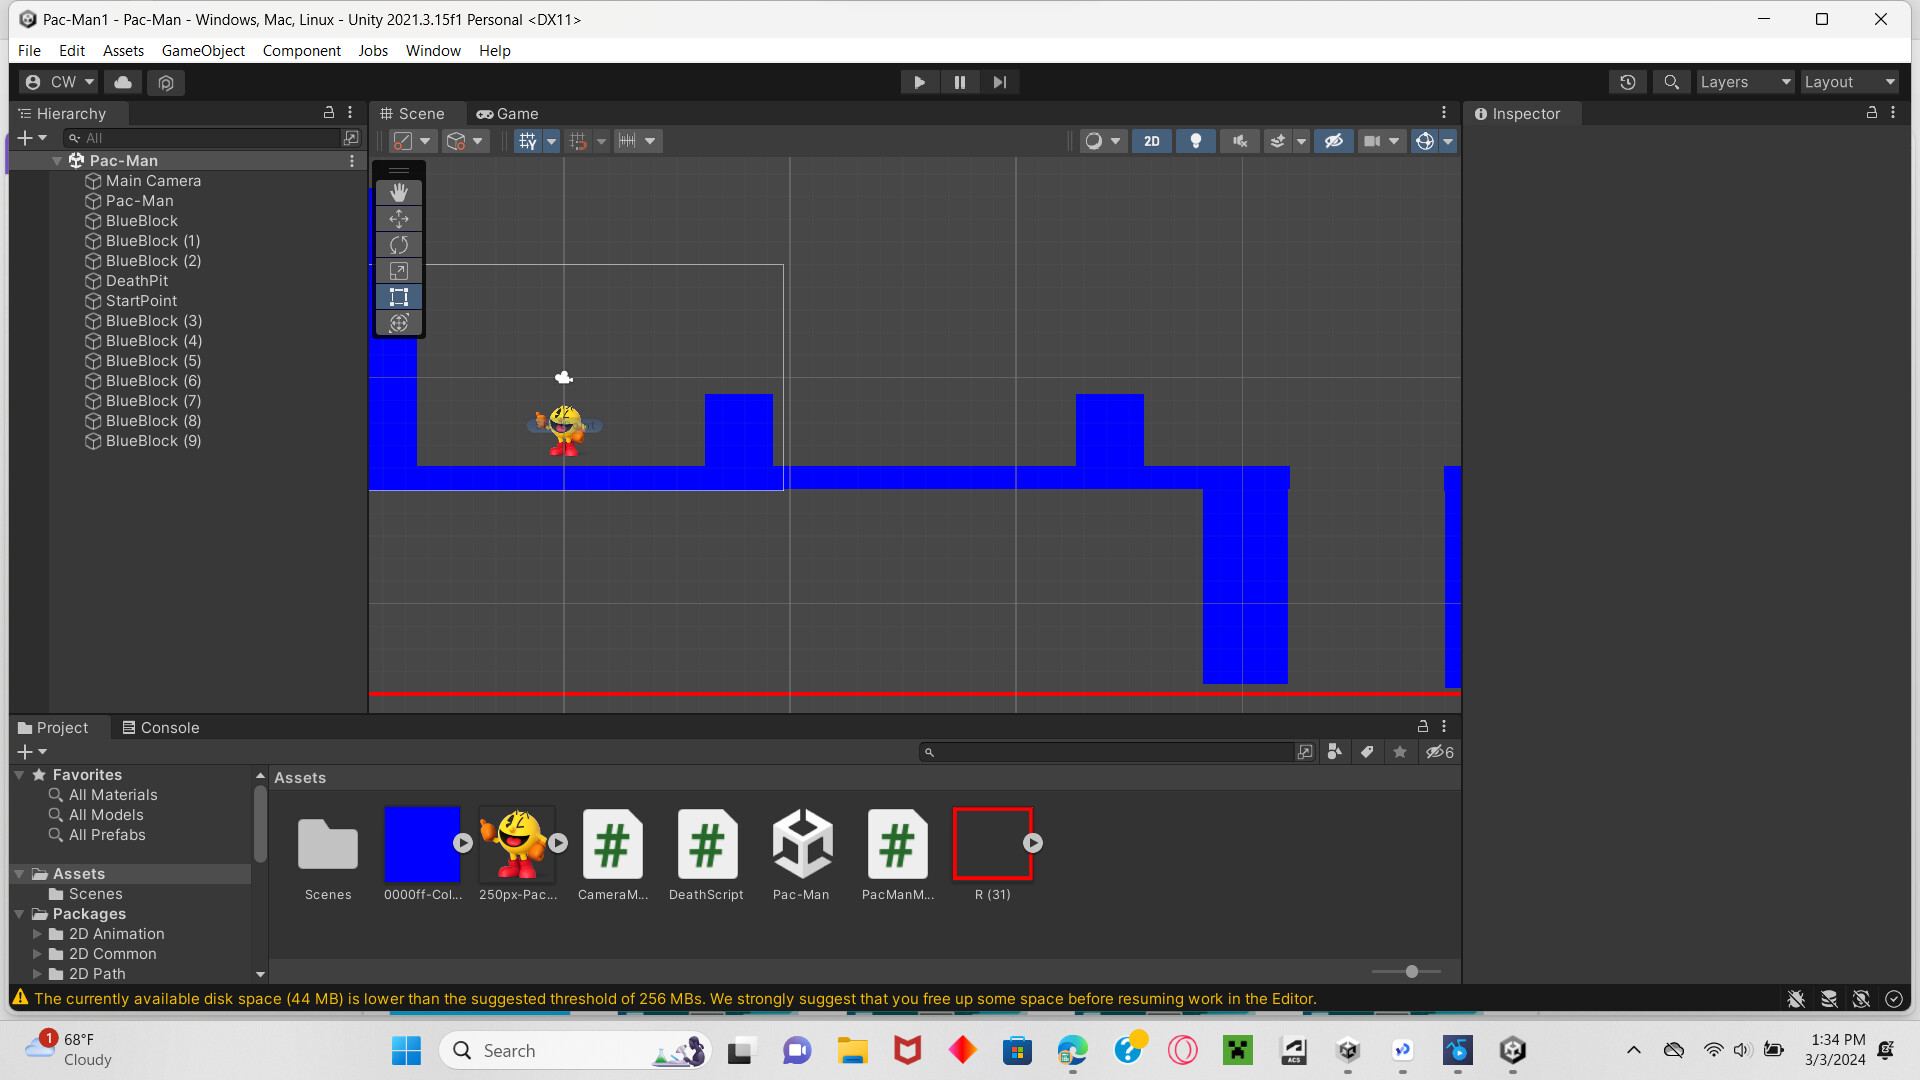Open the File menu
This screenshot has height=1080, width=1920.
(30, 50)
